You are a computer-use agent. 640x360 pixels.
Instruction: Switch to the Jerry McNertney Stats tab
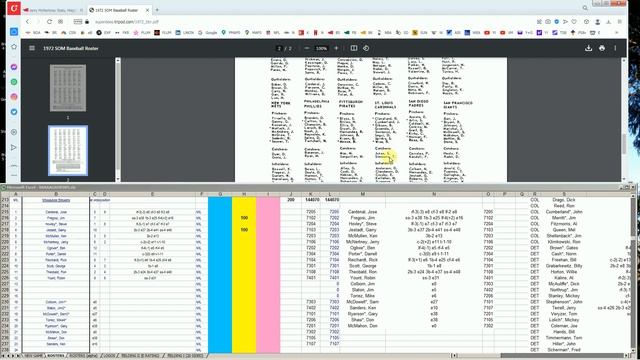pyautogui.click(x=53, y=10)
